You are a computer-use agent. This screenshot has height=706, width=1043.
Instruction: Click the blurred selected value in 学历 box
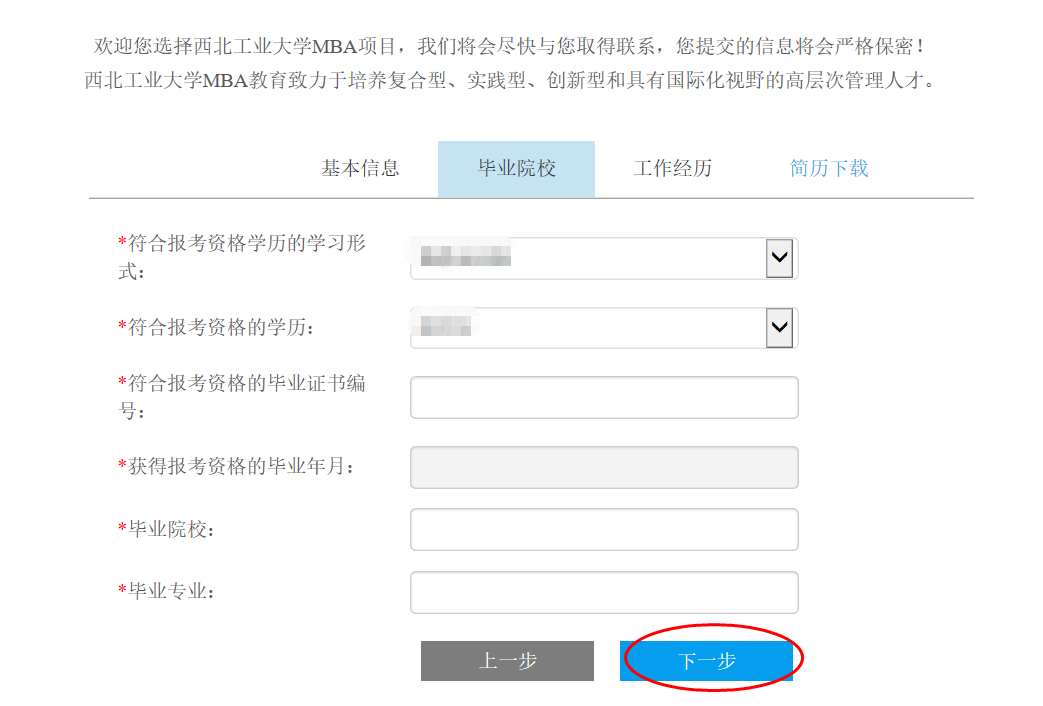click(446, 326)
